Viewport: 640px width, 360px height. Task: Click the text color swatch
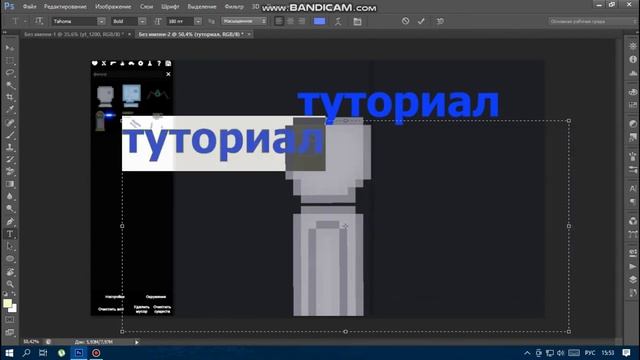pos(320,21)
